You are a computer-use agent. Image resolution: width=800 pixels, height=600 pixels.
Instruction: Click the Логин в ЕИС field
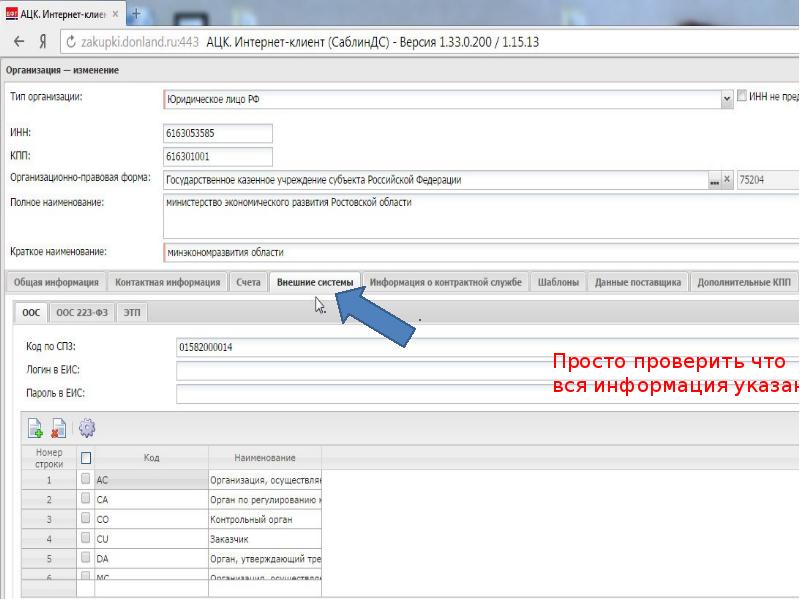tap(487, 370)
